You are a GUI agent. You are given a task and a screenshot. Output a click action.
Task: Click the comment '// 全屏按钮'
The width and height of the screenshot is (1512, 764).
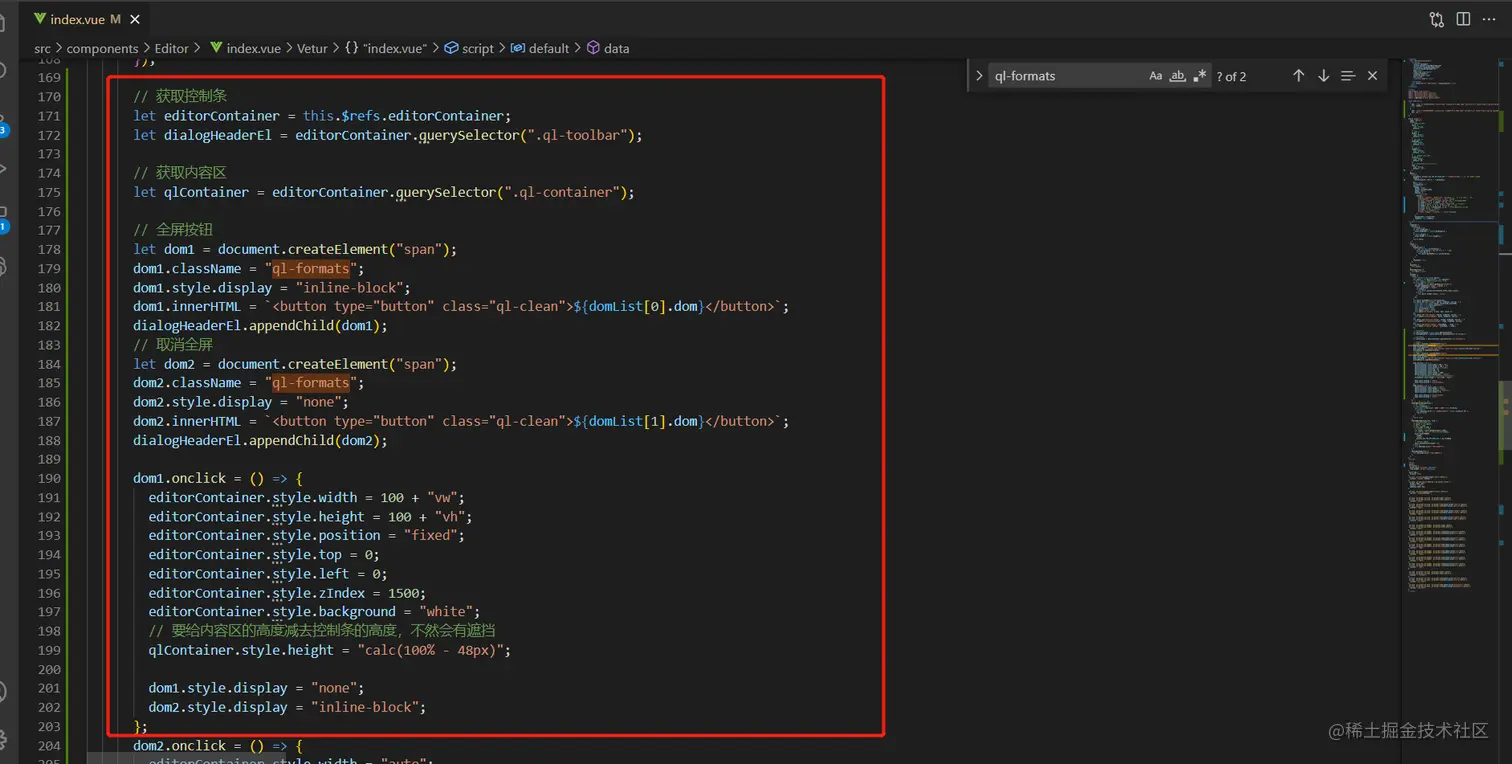click(x=173, y=230)
